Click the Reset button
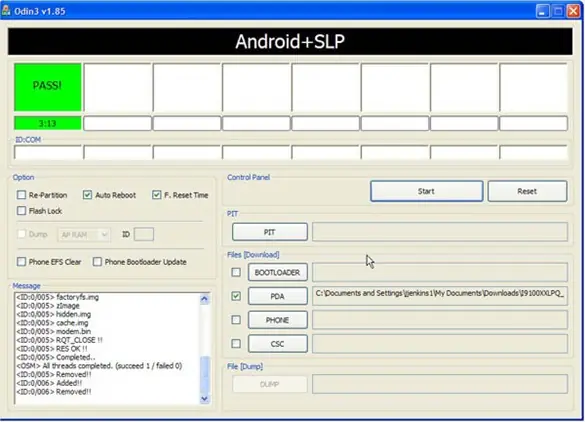585x422 pixels. pos(527,191)
